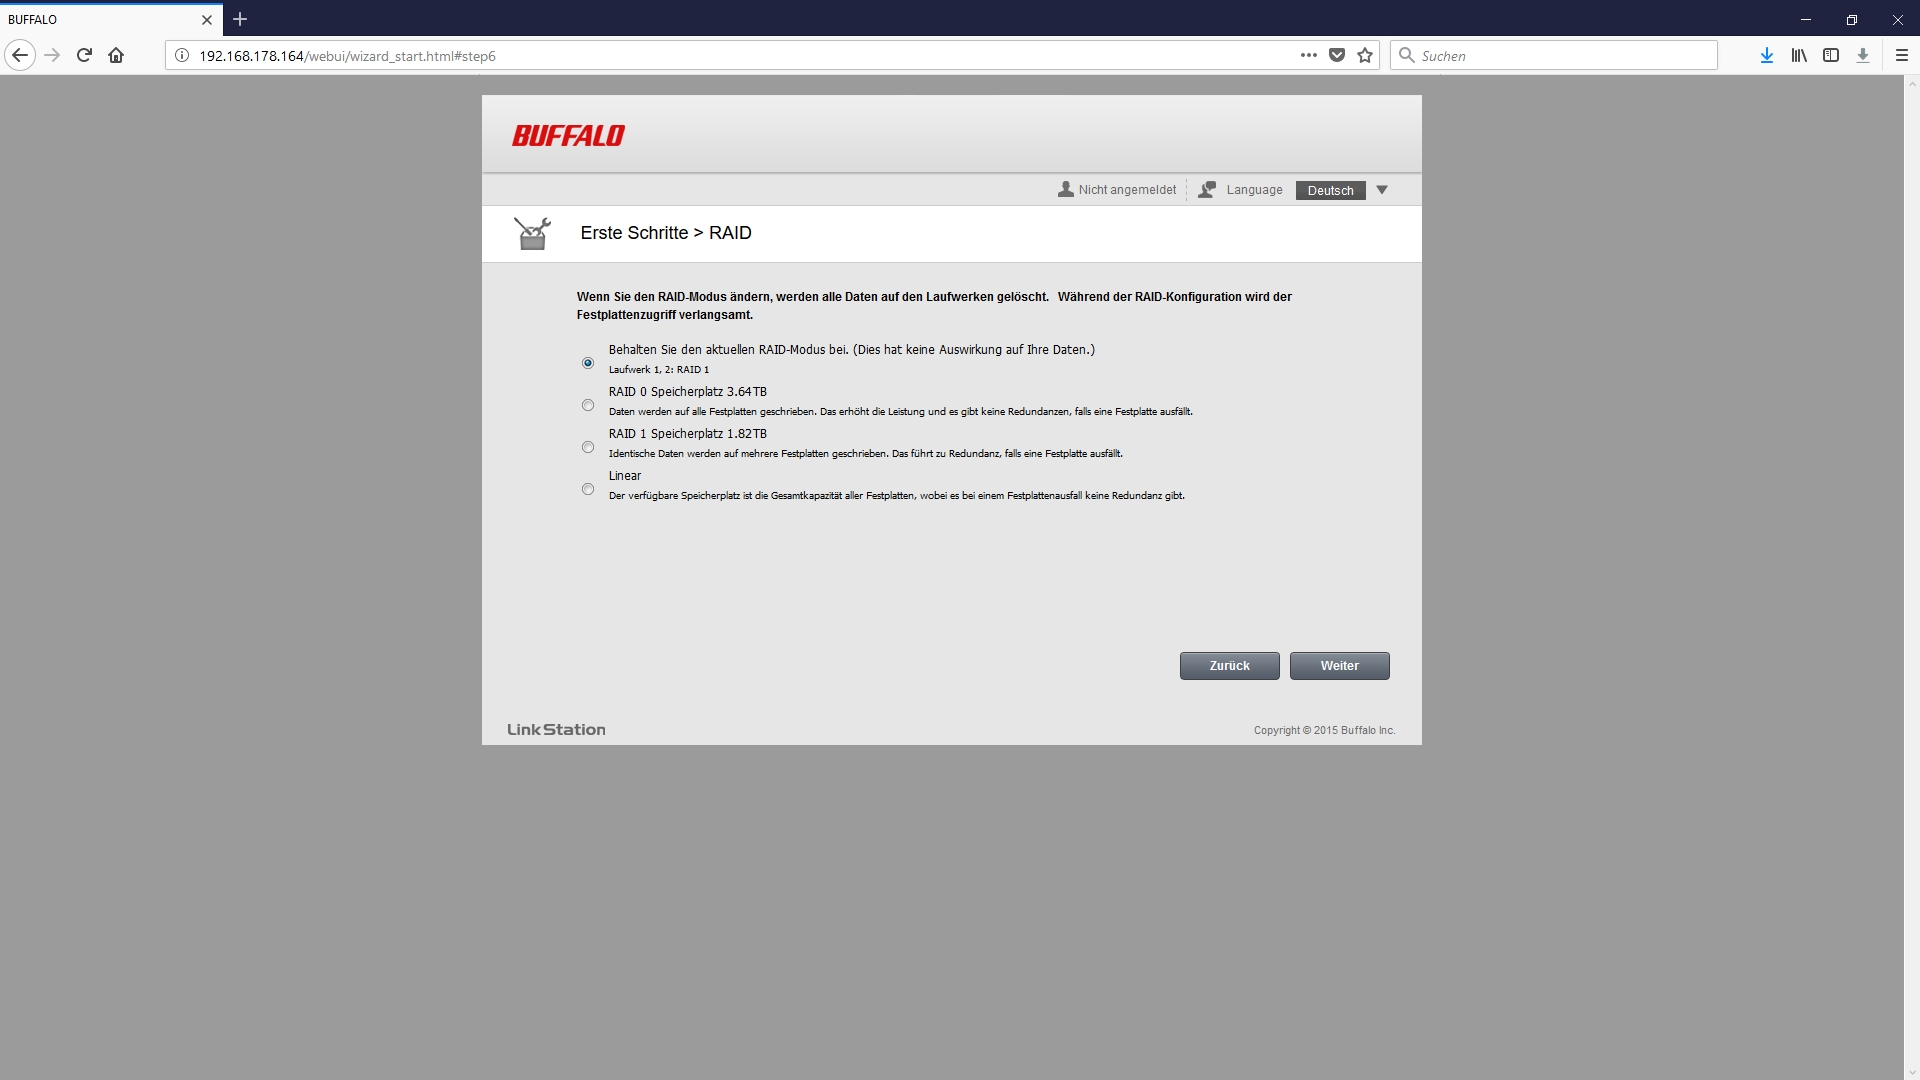1920x1080 pixels.
Task: Save page to Pocket icon
Action: point(1337,56)
